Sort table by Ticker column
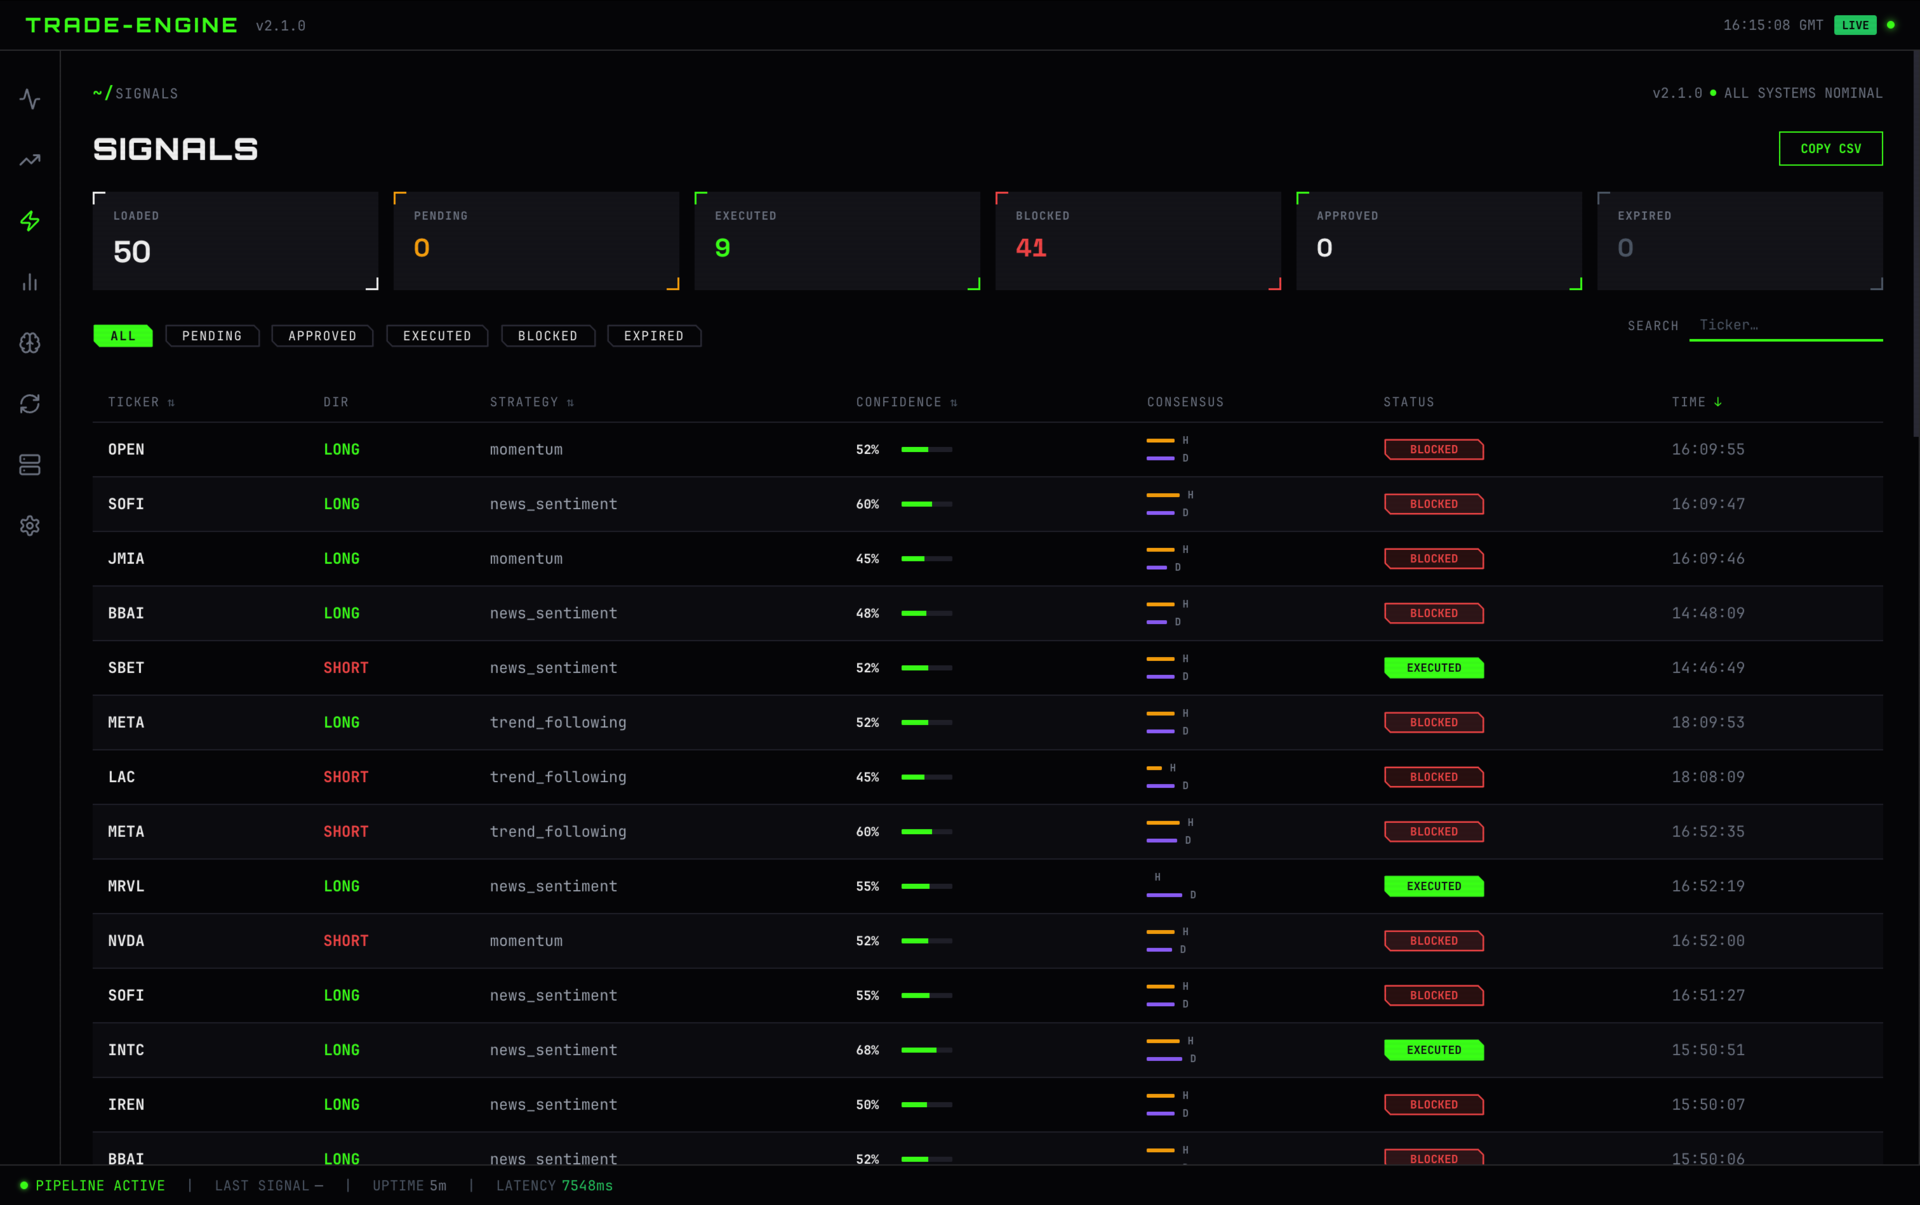 point(141,402)
